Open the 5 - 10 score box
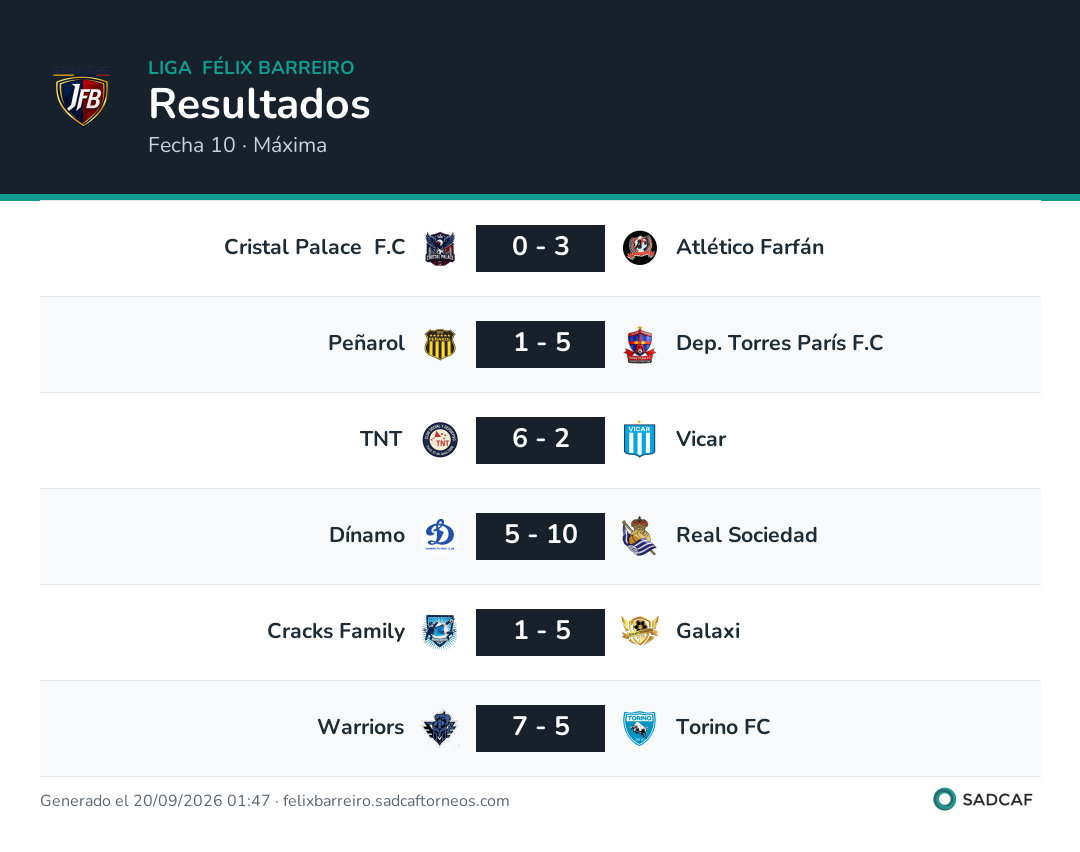Viewport: 1080px width, 852px height. click(541, 536)
